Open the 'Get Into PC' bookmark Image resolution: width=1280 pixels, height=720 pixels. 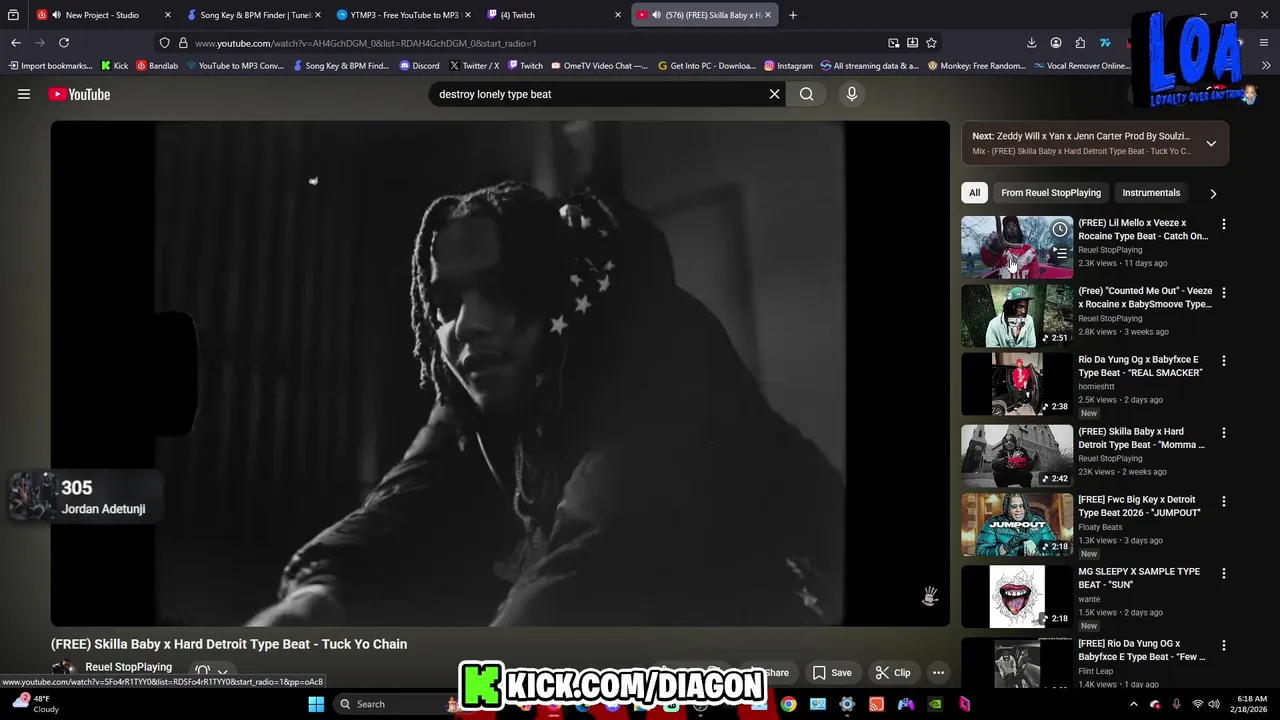click(x=706, y=66)
